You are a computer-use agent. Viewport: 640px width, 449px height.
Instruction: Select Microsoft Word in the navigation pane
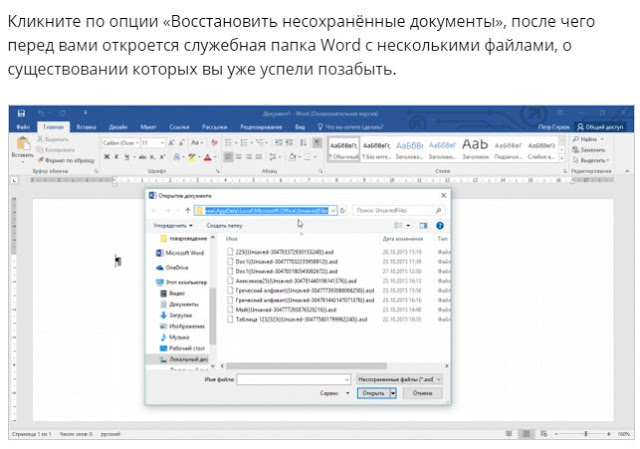[181, 254]
